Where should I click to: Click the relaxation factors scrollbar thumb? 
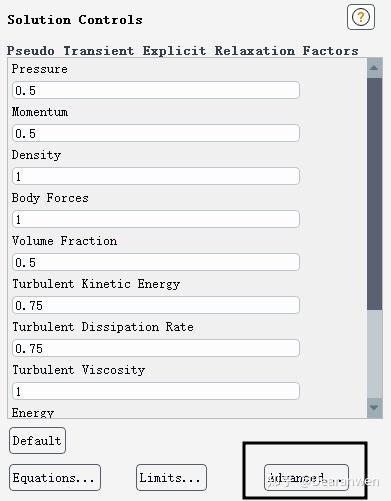[x=374, y=194]
